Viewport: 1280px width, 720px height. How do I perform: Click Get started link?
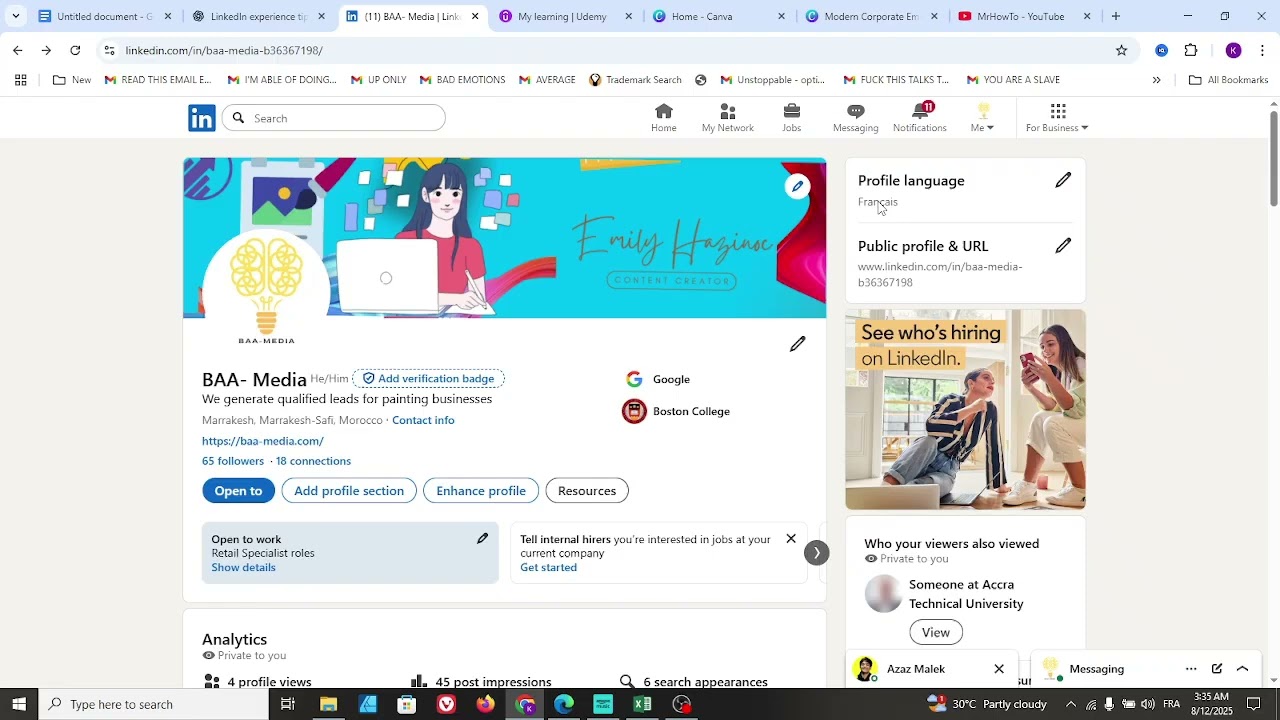click(548, 567)
